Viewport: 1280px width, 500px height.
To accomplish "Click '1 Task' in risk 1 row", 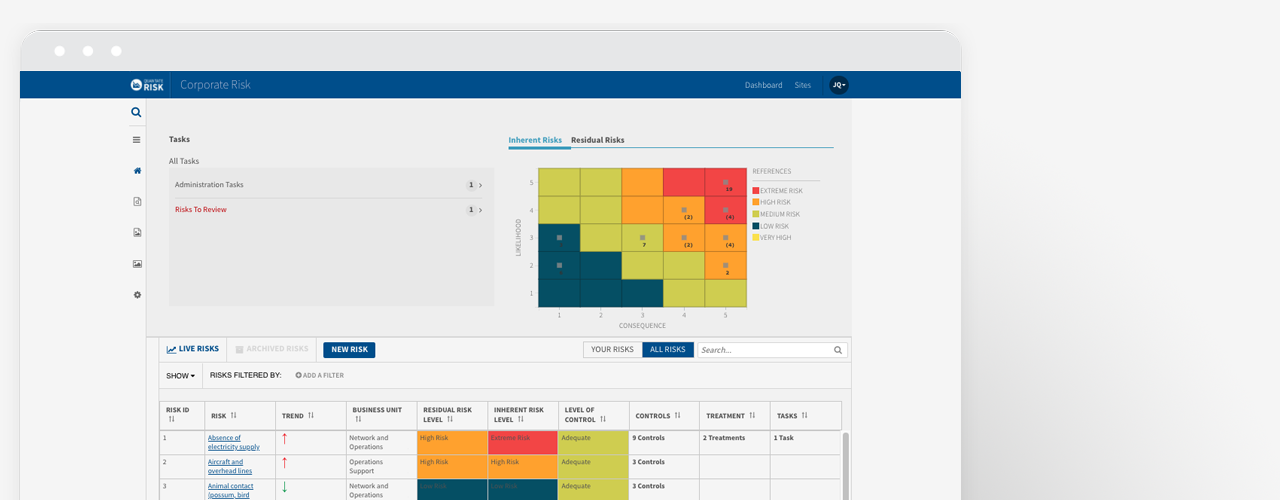I will (783, 438).
